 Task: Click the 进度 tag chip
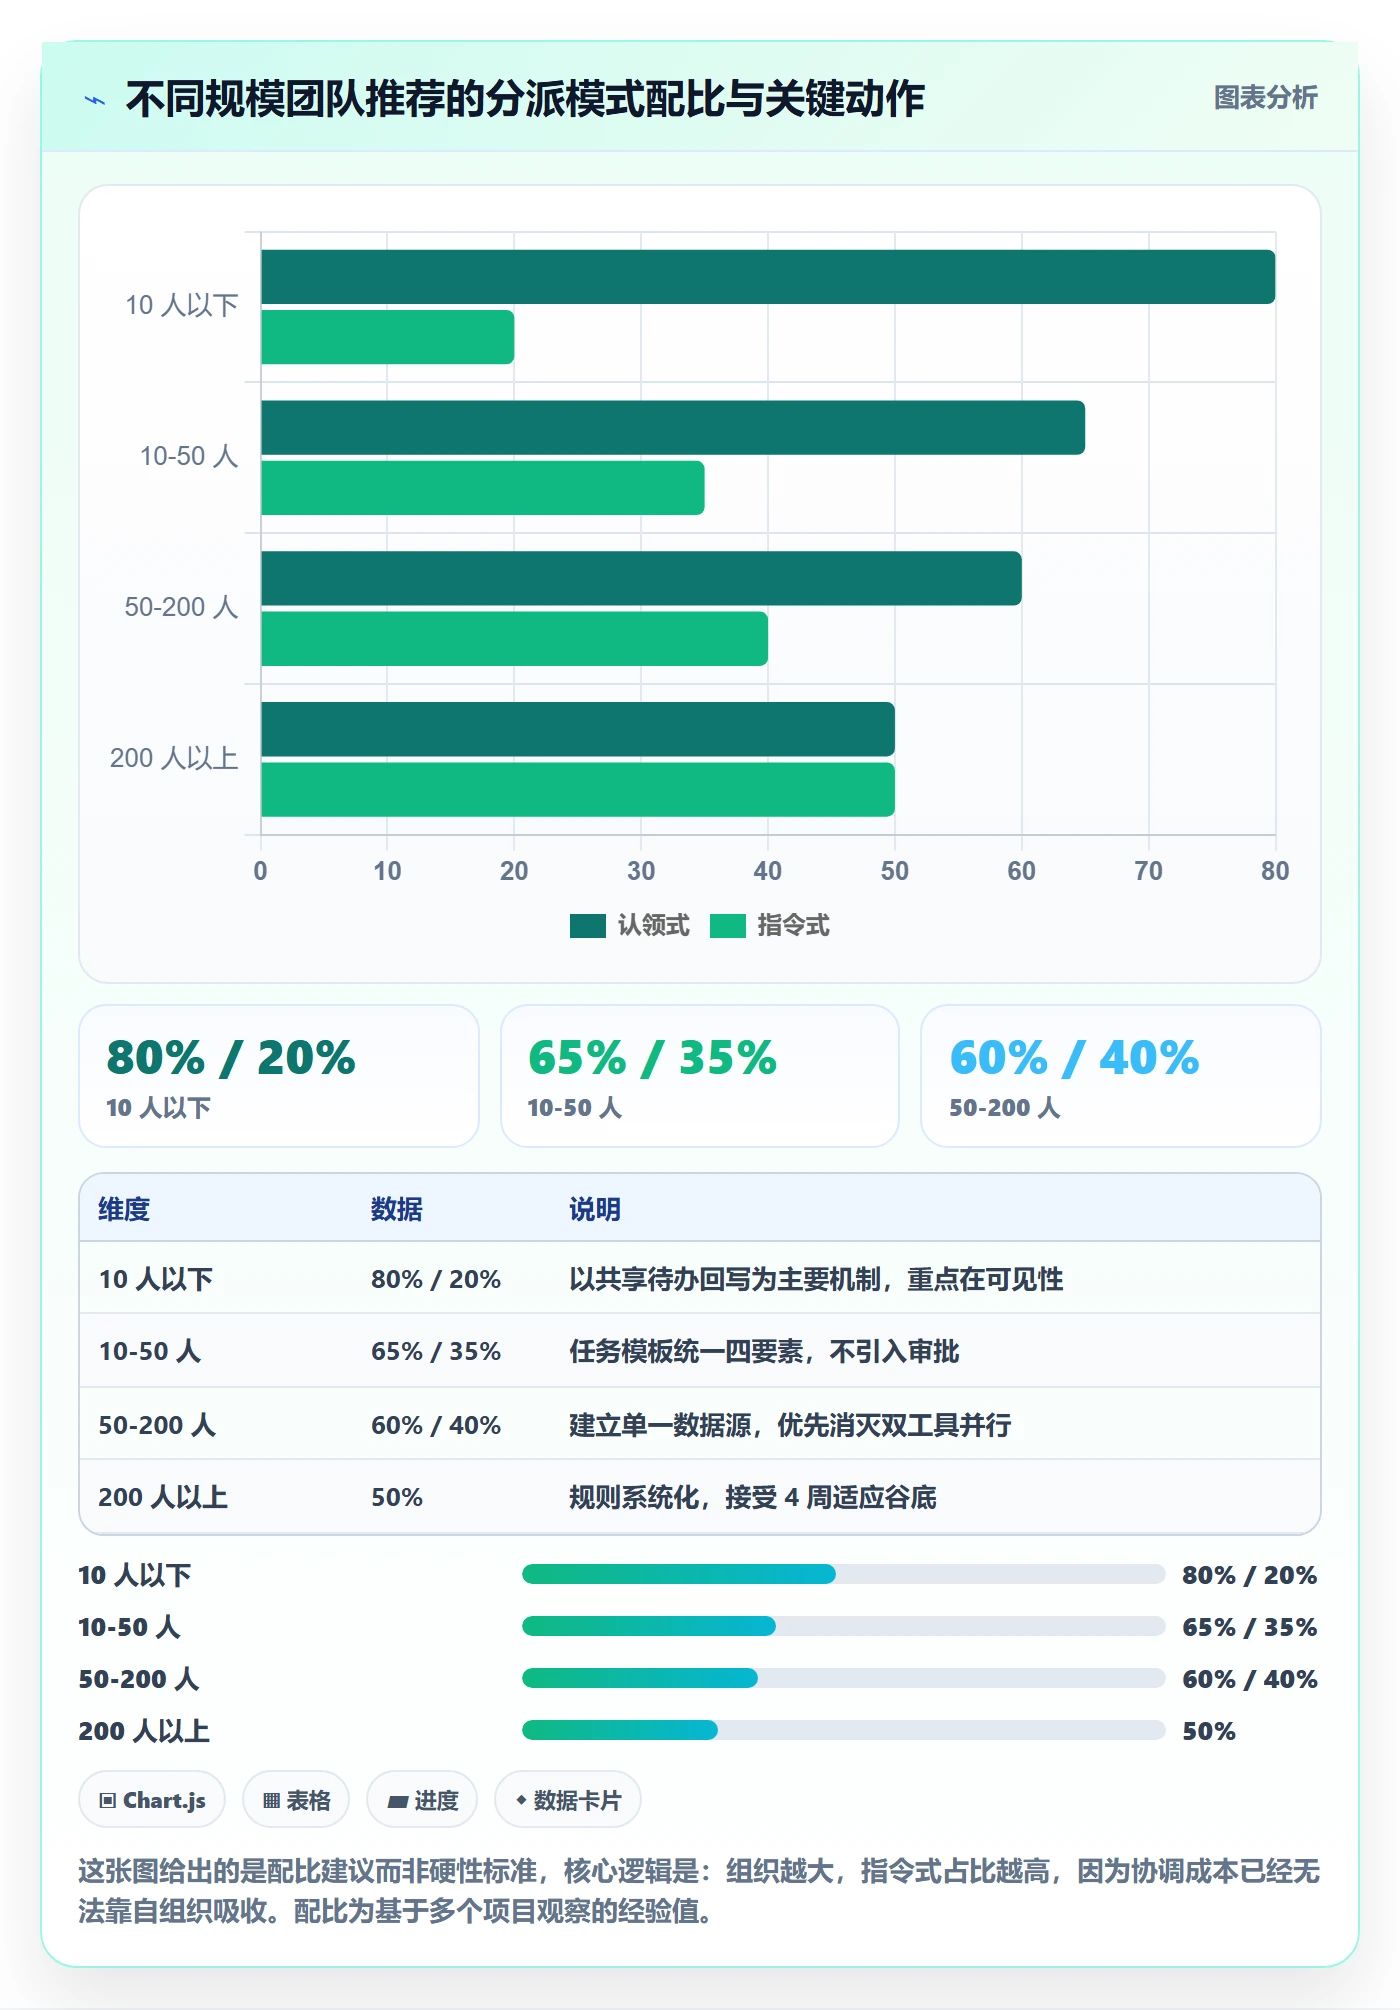422,1800
